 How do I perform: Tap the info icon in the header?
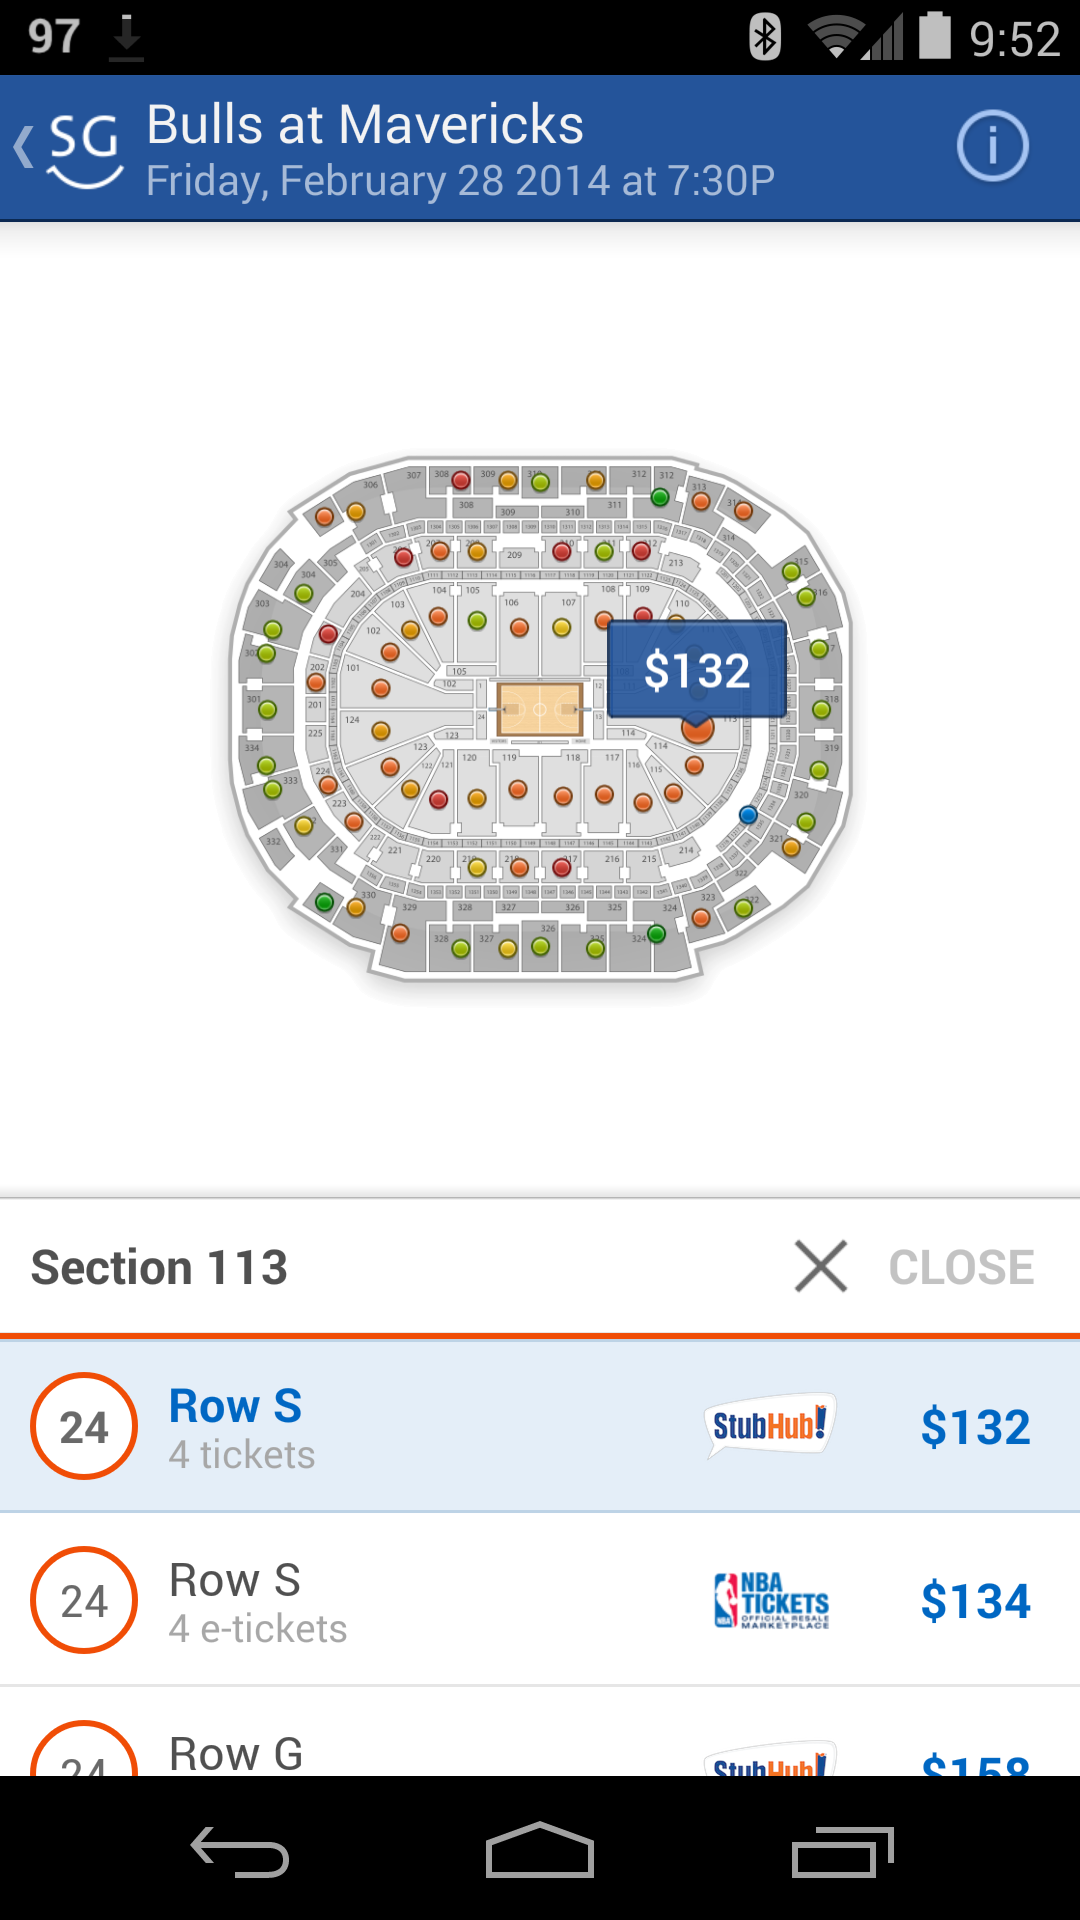pyautogui.click(x=992, y=146)
